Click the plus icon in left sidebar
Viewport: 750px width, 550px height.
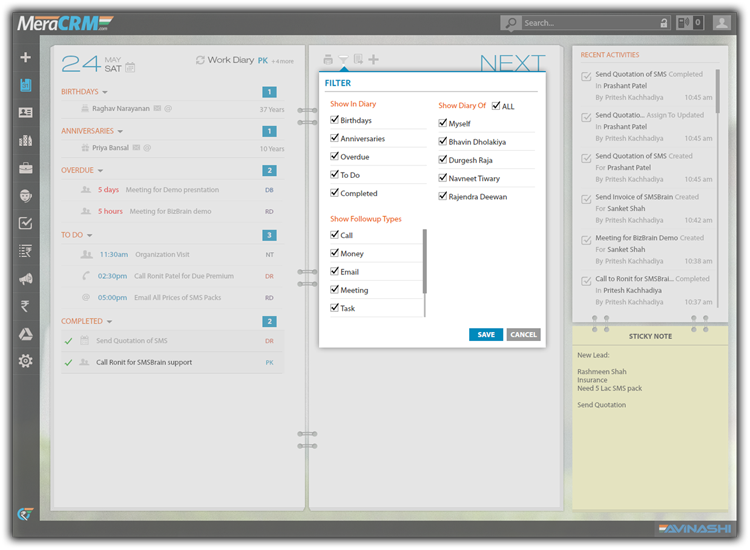point(25,58)
